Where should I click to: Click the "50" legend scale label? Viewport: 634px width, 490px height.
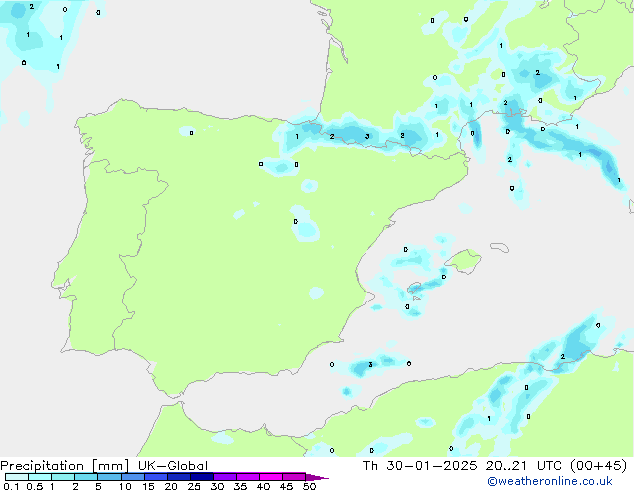[309, 486]
